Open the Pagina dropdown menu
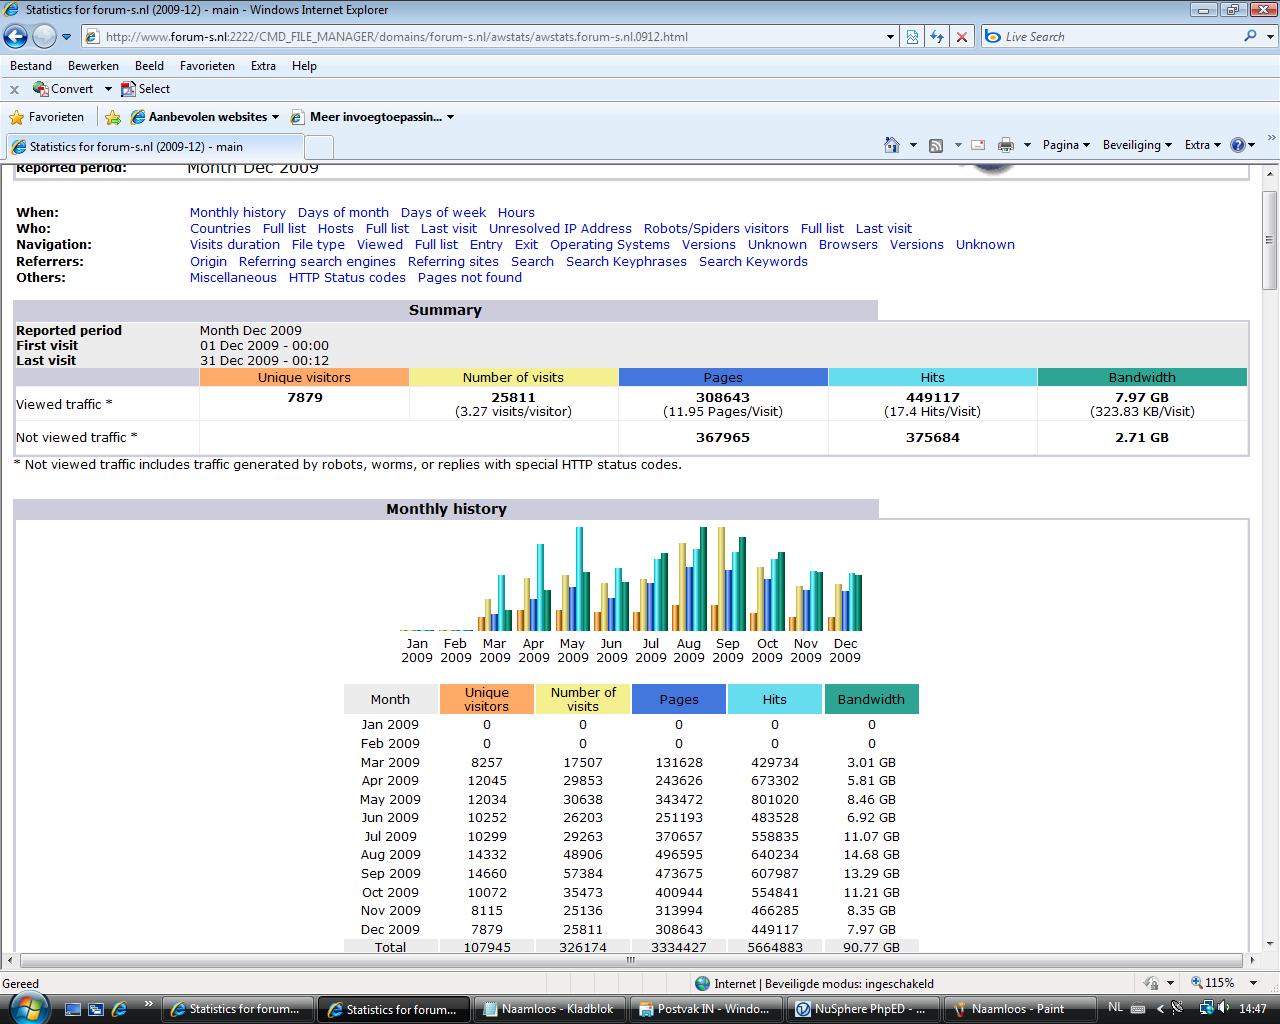This screenshot has width=1280, height=1024. [1066, 145]
